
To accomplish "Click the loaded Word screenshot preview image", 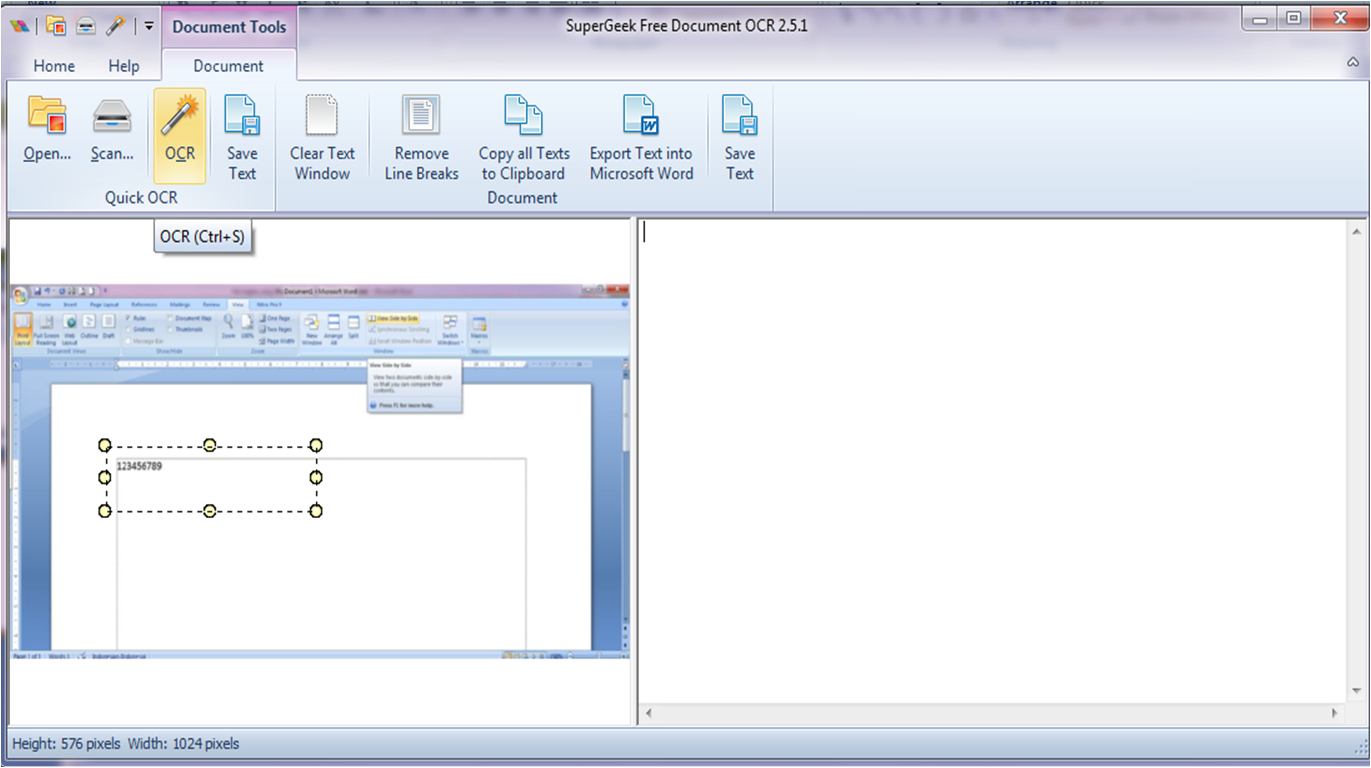I will pos(320,470).
